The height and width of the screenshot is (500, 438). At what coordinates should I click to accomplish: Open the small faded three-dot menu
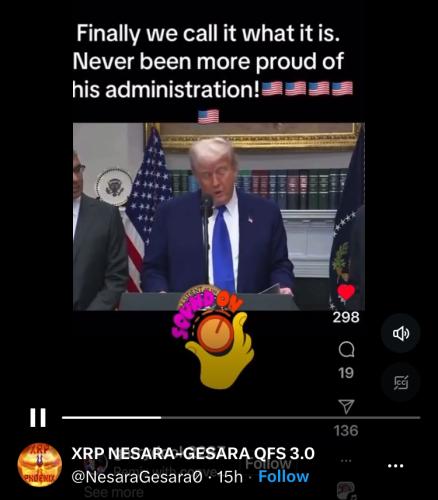click(x=346, y=461)
